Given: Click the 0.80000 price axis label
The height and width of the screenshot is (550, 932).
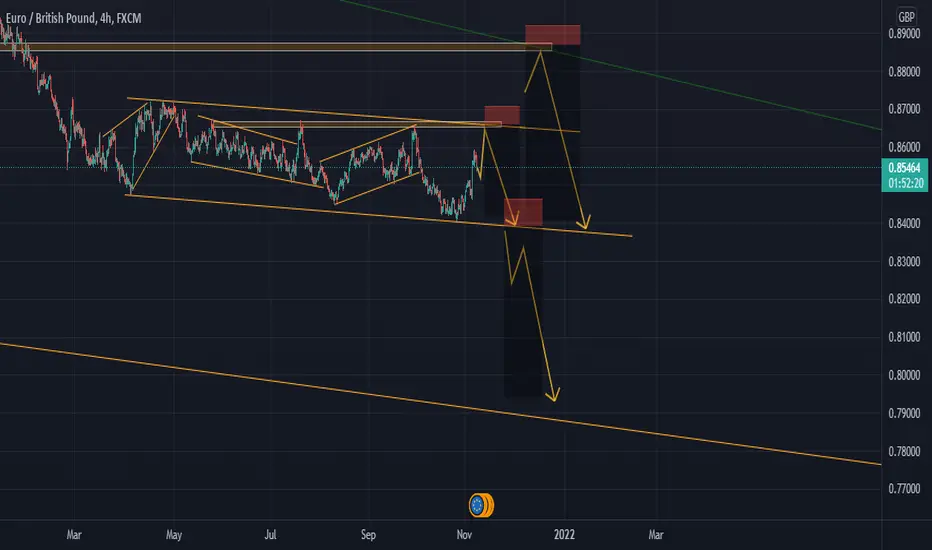Looking at the screenshot, I should tap(904, 375).
